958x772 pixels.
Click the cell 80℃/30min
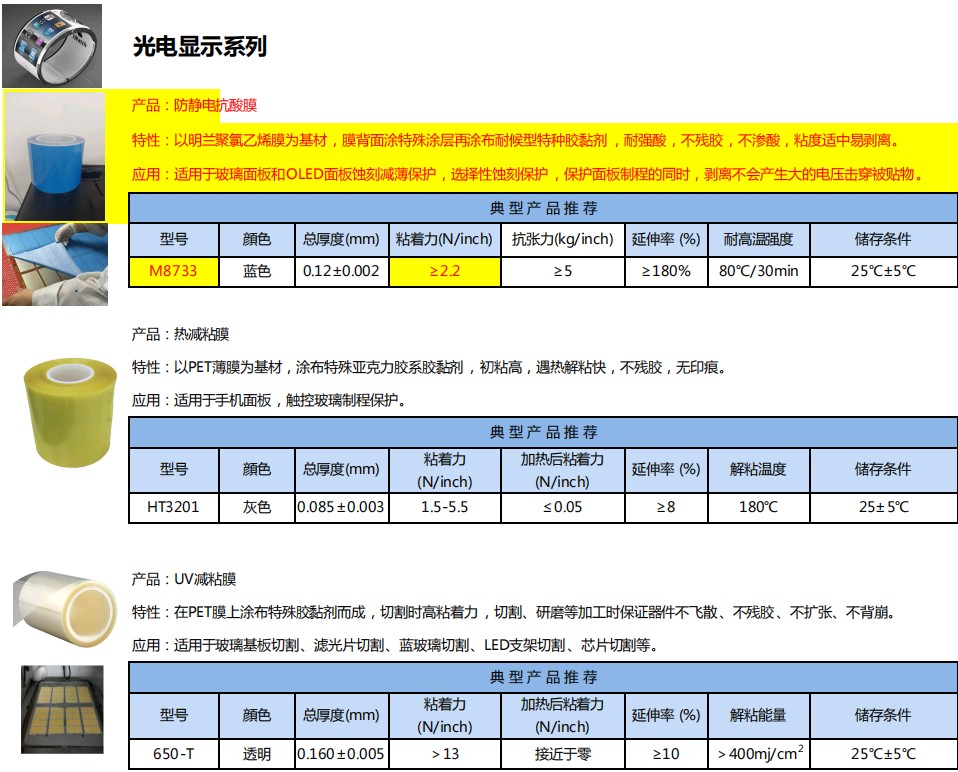[x=759, y=271]
